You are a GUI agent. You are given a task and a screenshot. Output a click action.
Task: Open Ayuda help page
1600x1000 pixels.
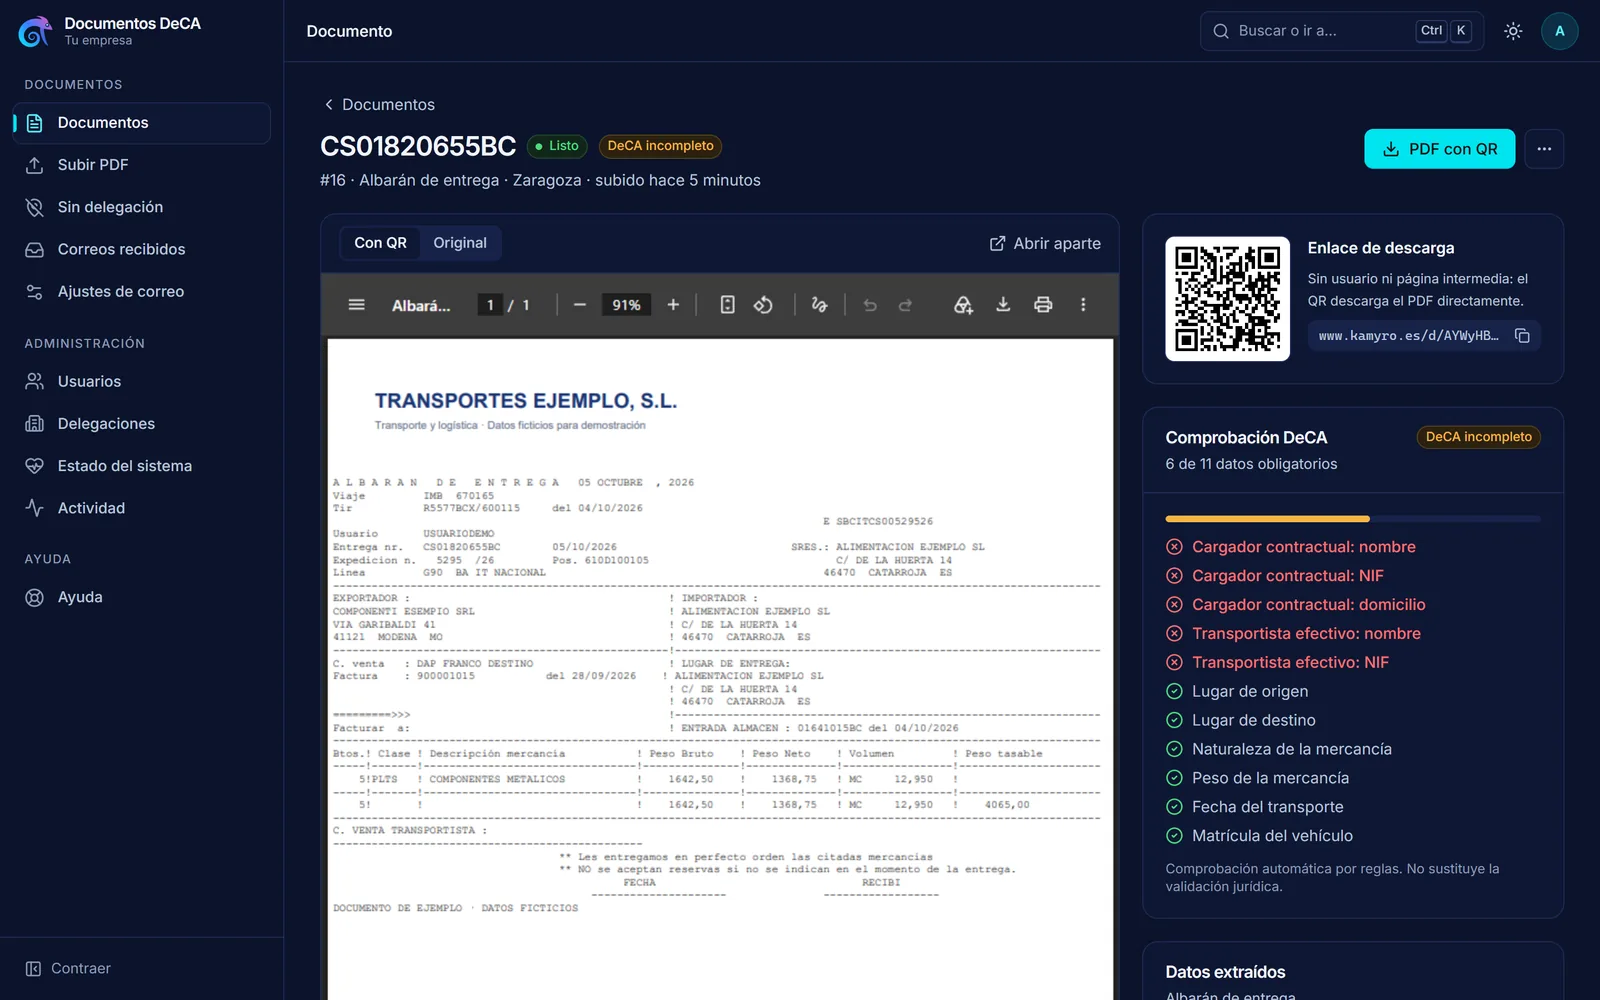coord(141,597)
